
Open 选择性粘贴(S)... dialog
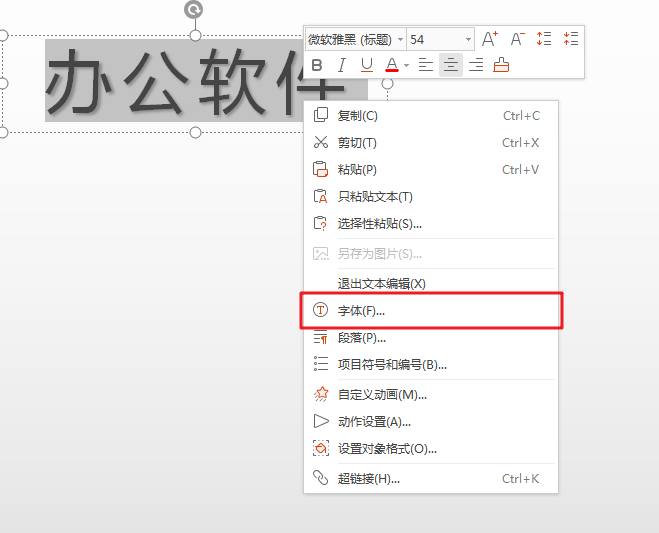point(431,223)
